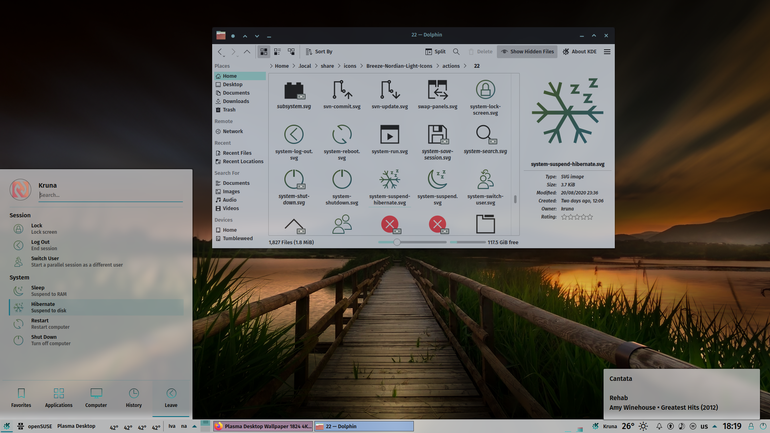Go up to parent folder arrow
The width and height of the screenshot is (770, 433).
tap(247, 52)
